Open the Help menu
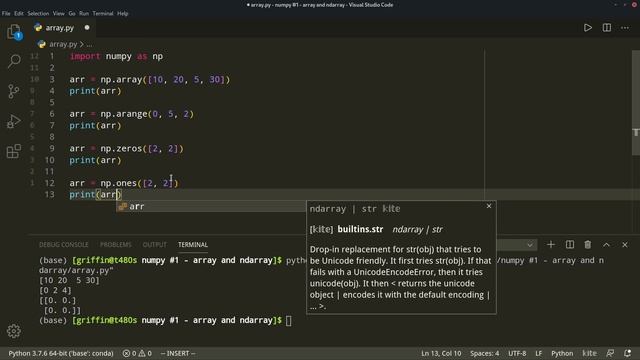640x360 pixels. pyautogui.click(x=122, y=13)
